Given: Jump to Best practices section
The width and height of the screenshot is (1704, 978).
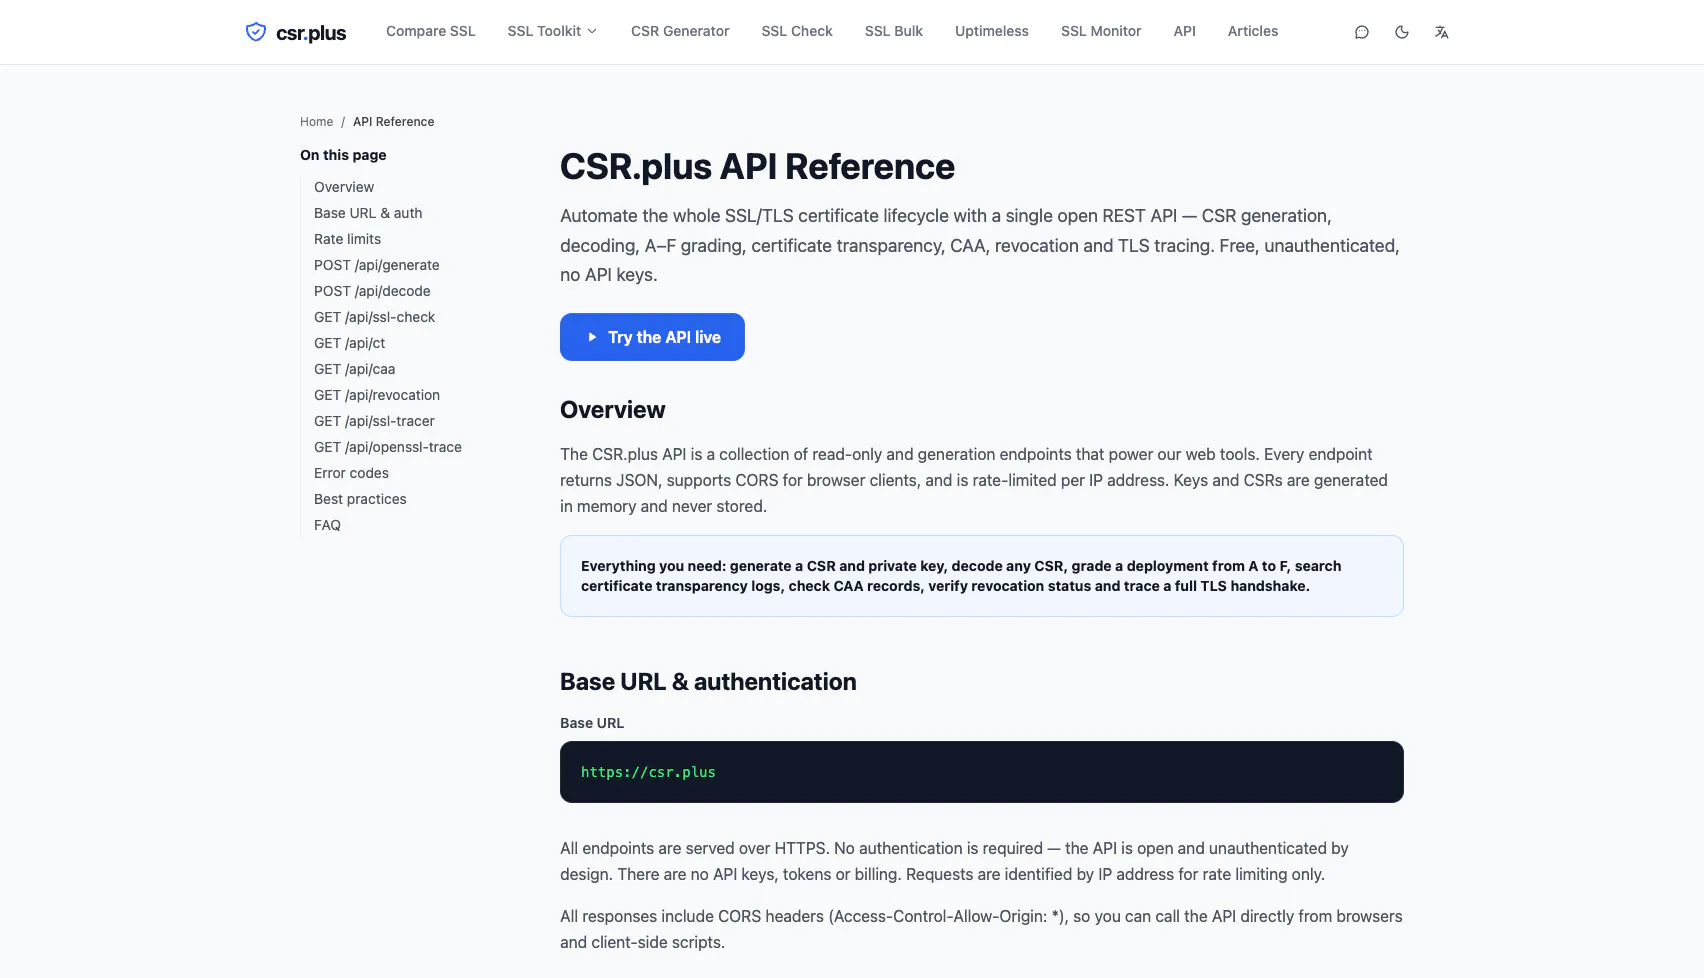Looking at the screenshot, I should [360, 499].
